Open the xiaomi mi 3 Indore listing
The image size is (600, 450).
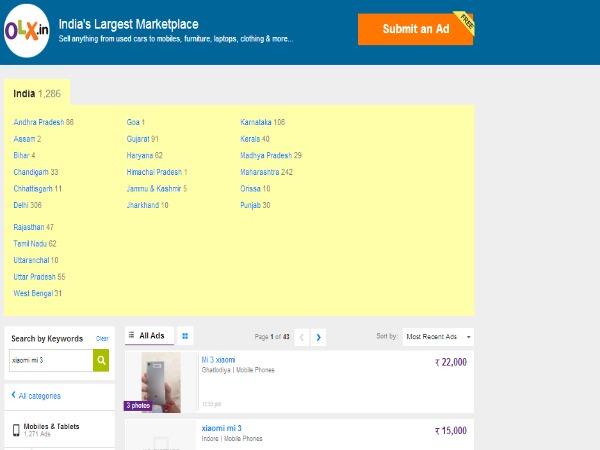click(x=221, y=428)
